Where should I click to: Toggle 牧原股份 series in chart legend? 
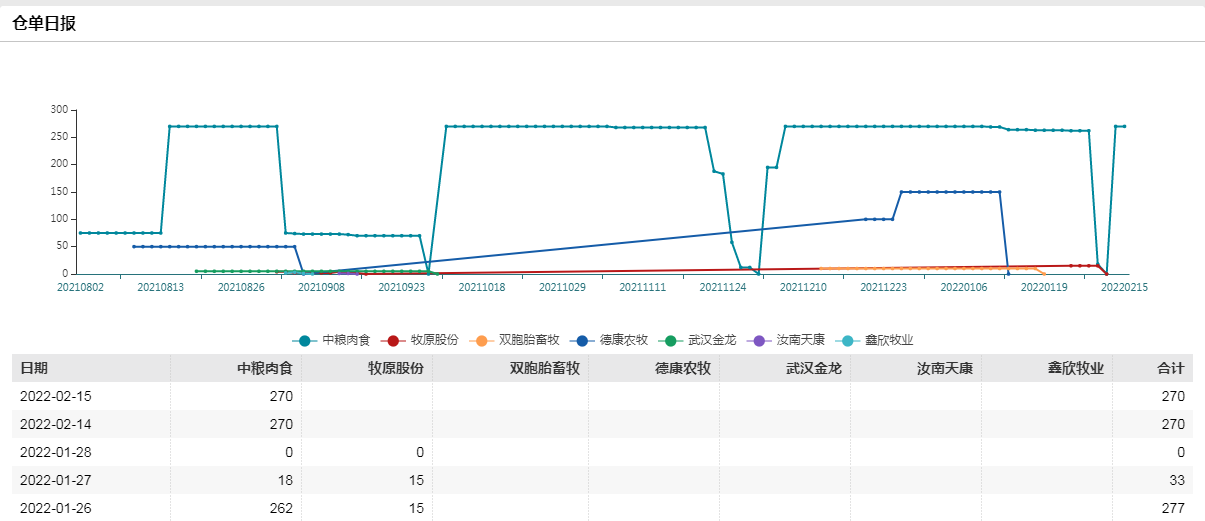419,340
